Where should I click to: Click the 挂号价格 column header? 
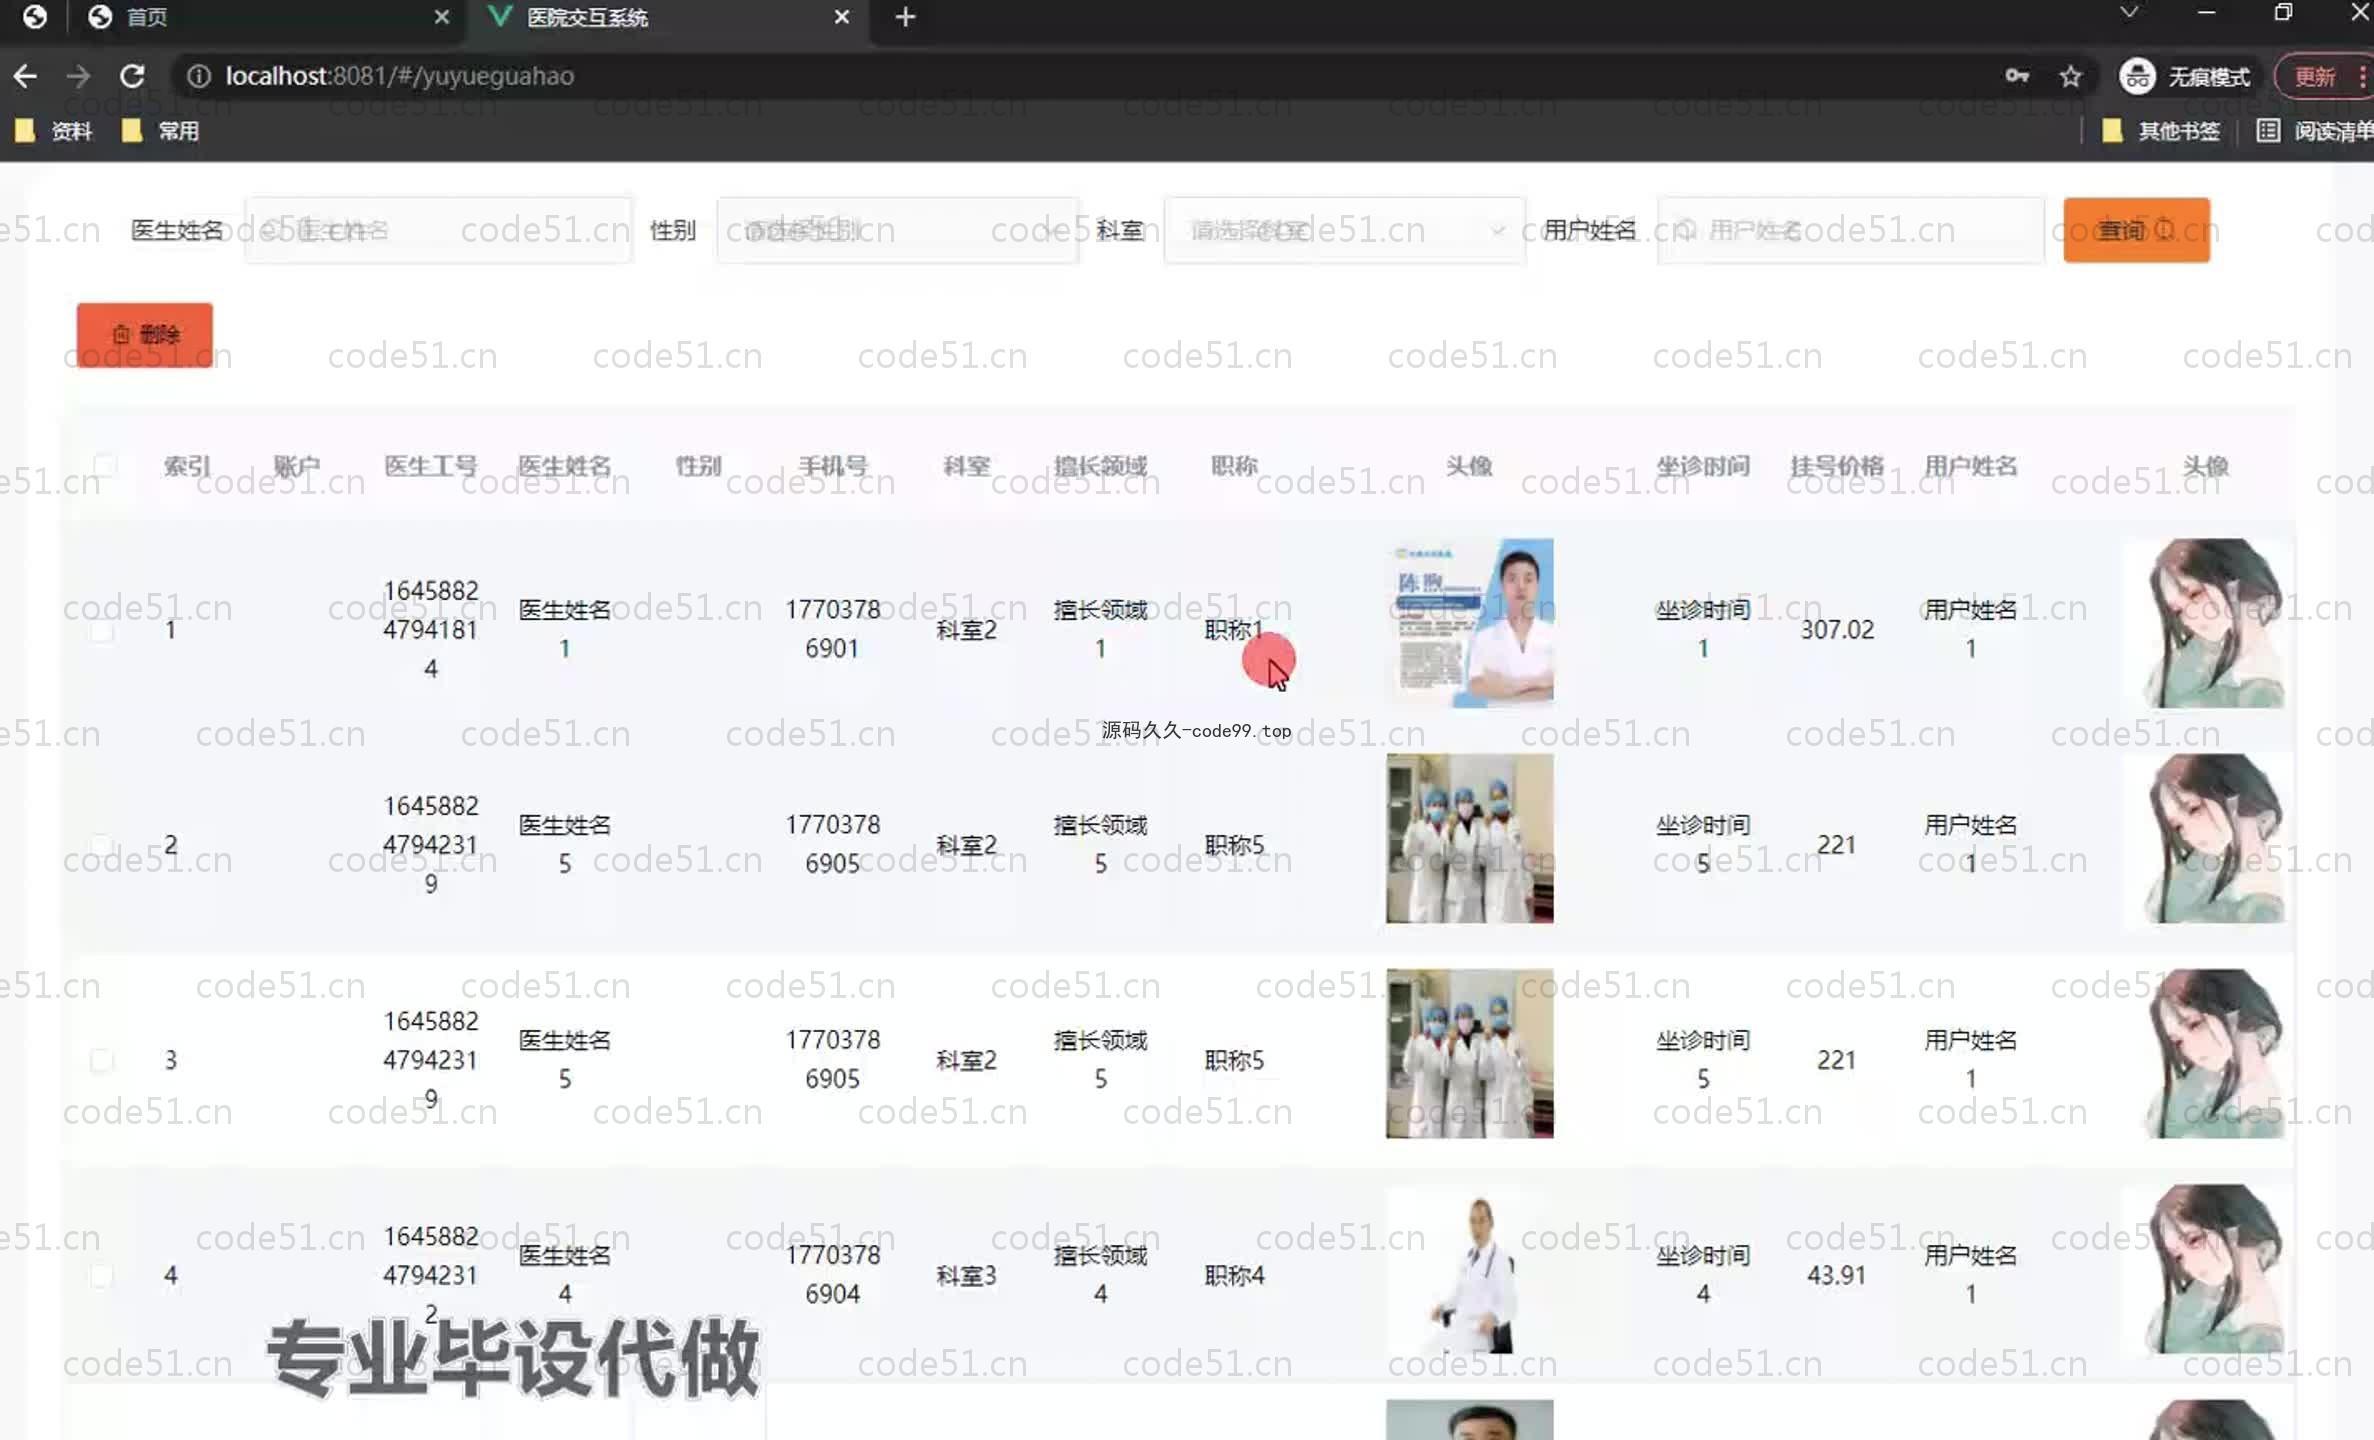point(1837,466)
